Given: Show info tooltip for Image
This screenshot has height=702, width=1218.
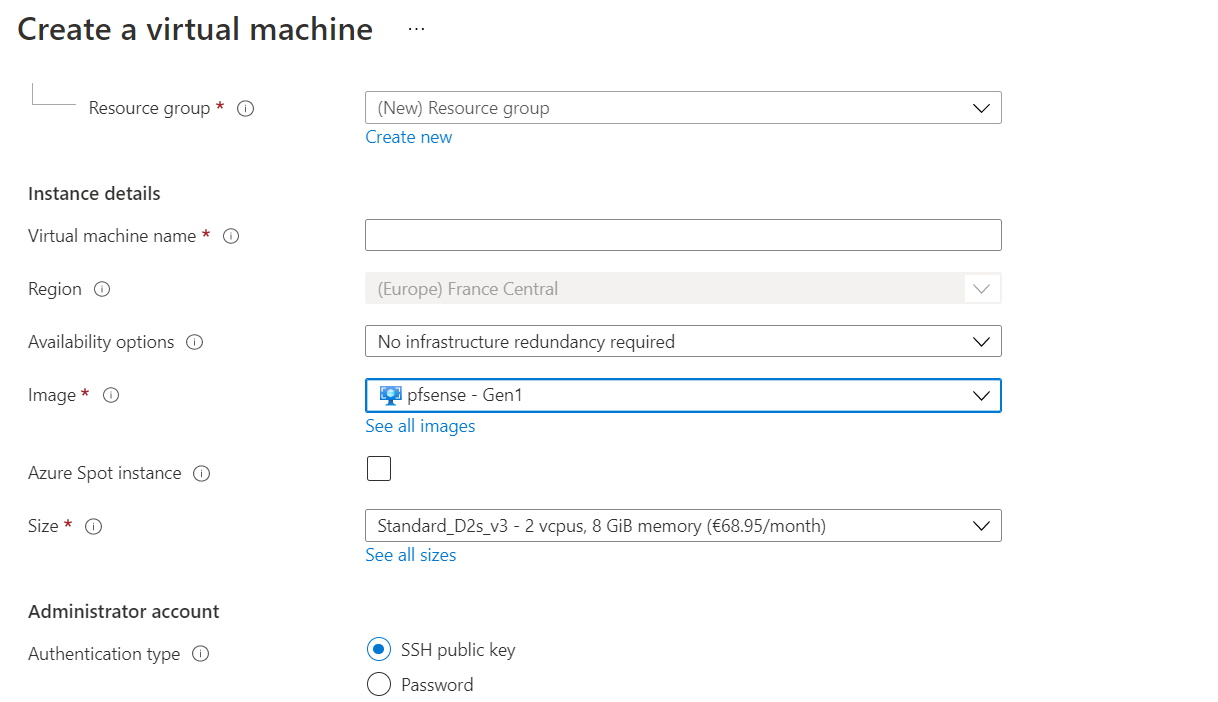Looking at the screenshot, I should 111,395.
